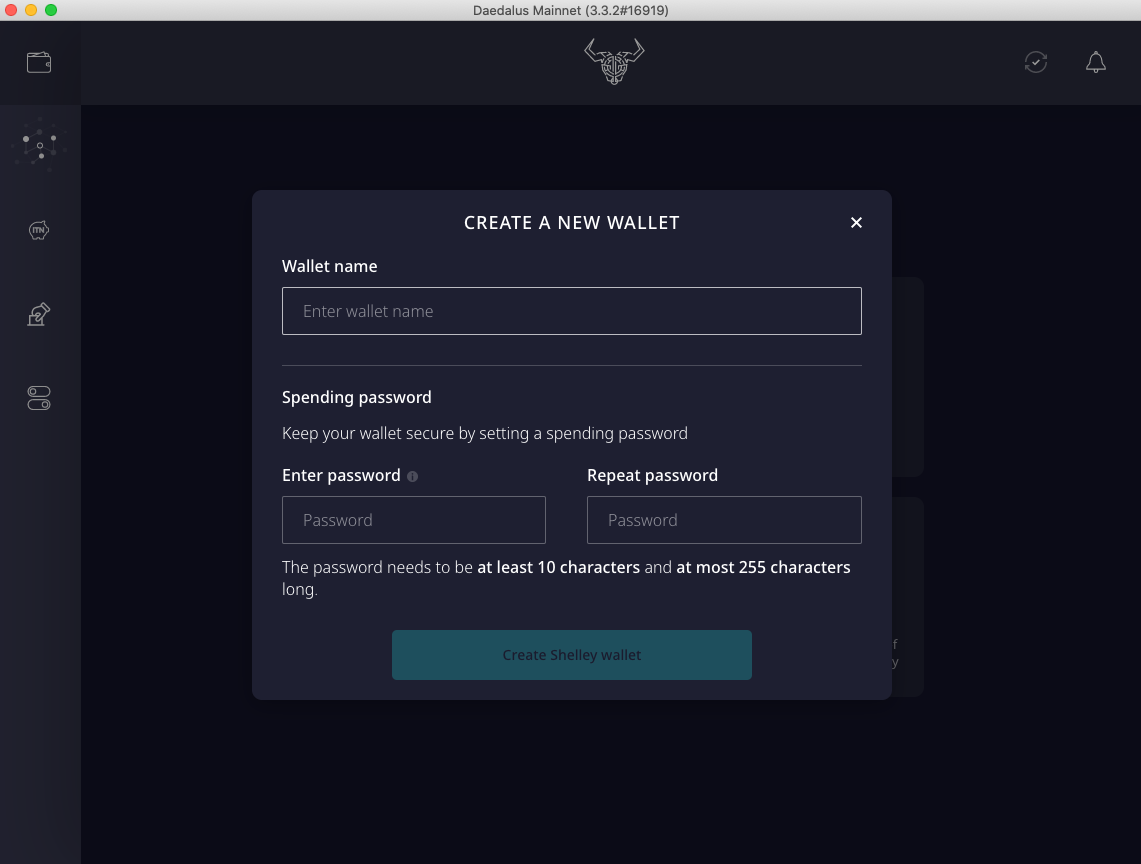Image resolution: width=1141 pixels, height=864 pixels.
Task: Click the Create Shelley wallet button
Action: tap(572, 655)
